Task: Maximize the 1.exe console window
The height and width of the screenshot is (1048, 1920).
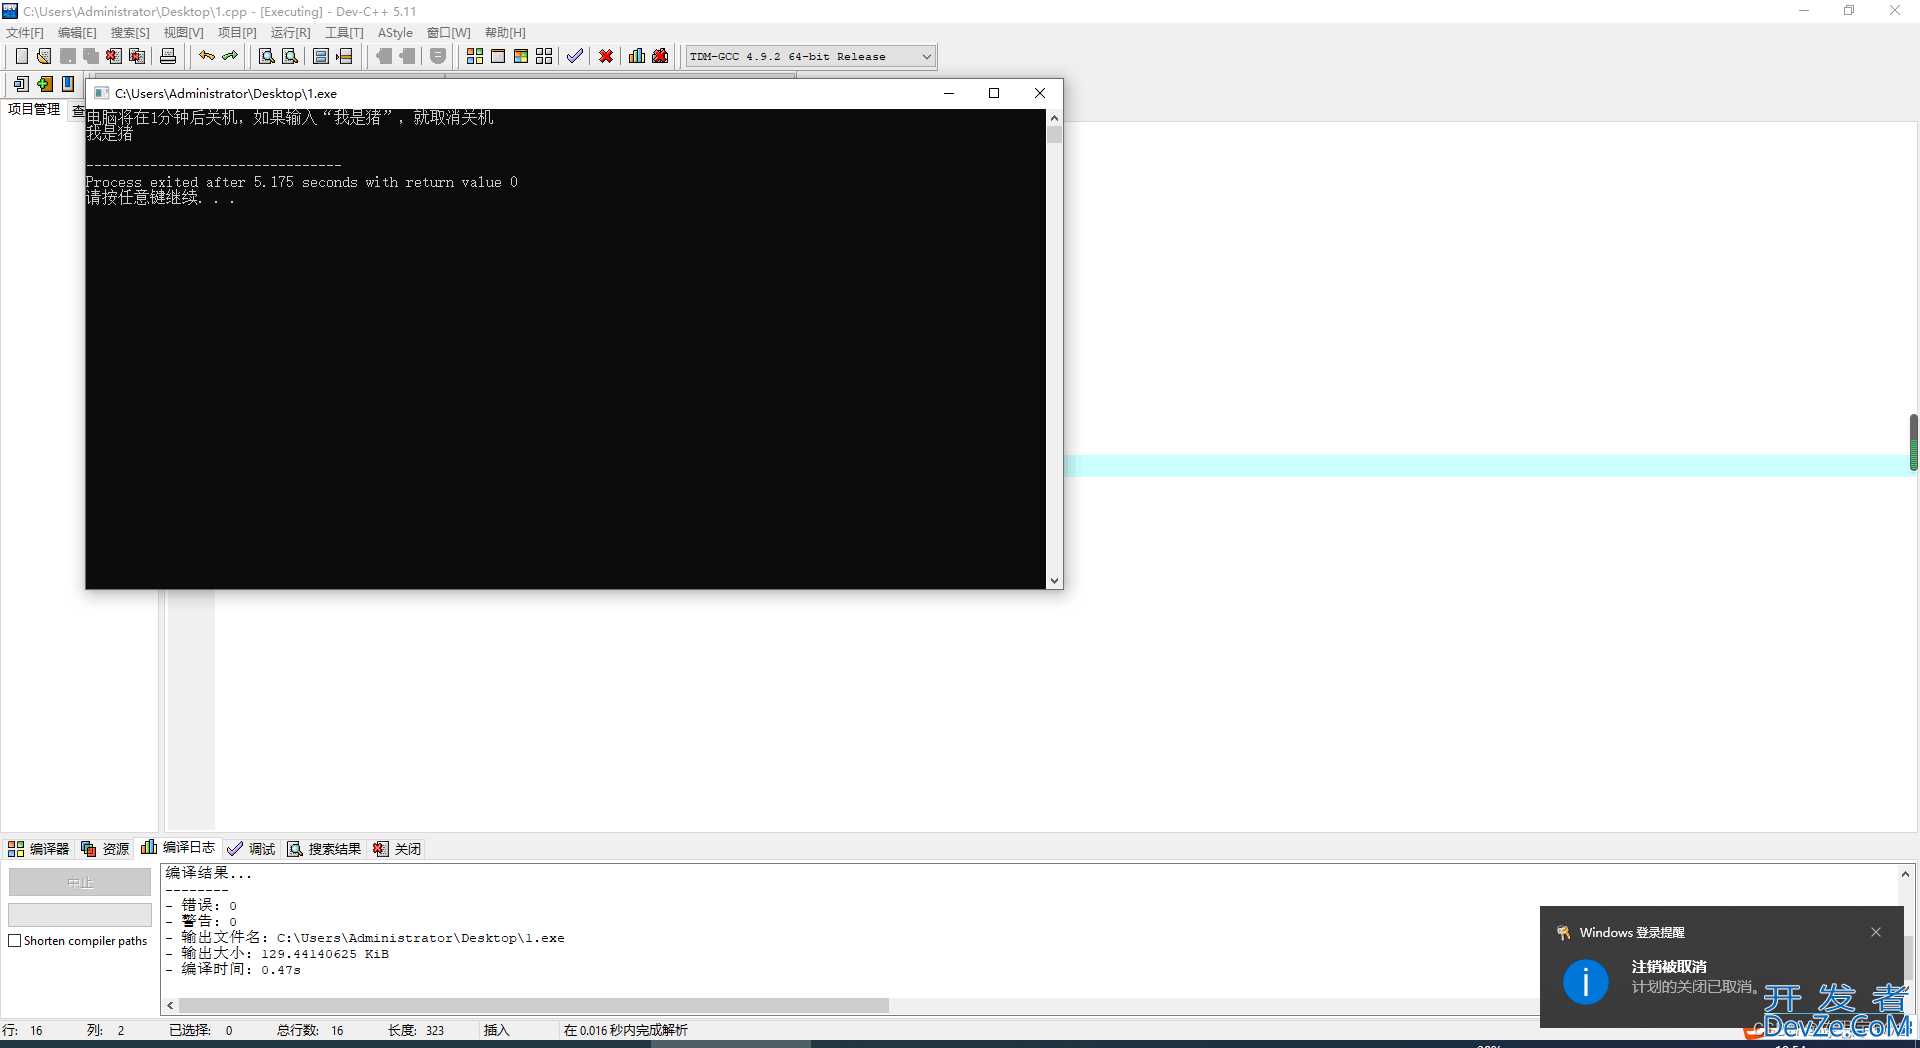Action: tap(994, 93)
